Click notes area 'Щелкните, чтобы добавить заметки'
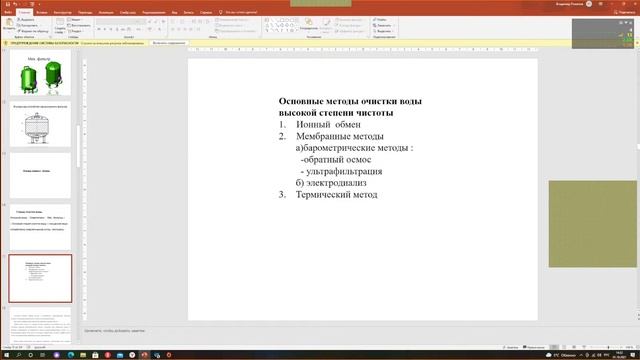This screenshot has height=360, width=640. 114,331
